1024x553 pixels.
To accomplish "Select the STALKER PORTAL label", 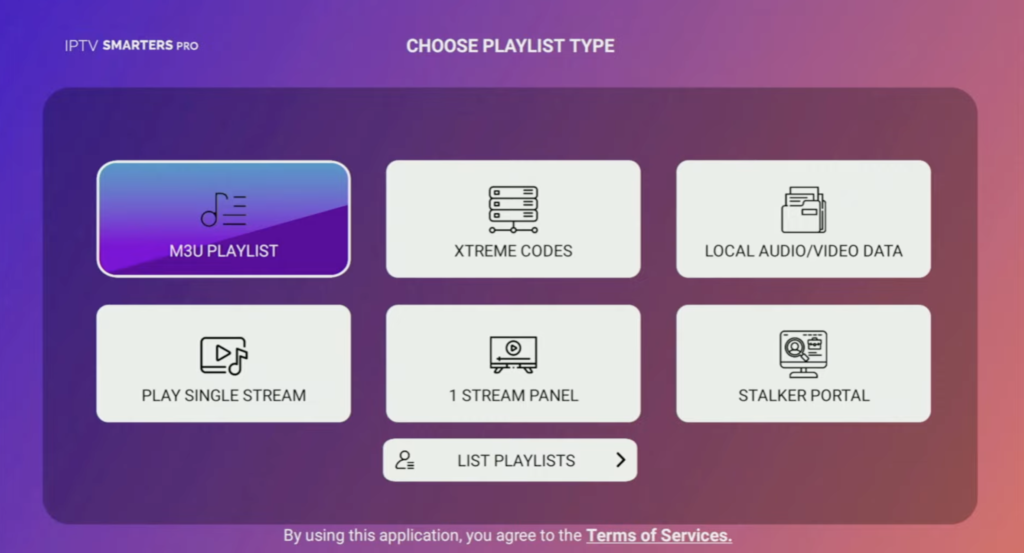I will pos(803,395).
